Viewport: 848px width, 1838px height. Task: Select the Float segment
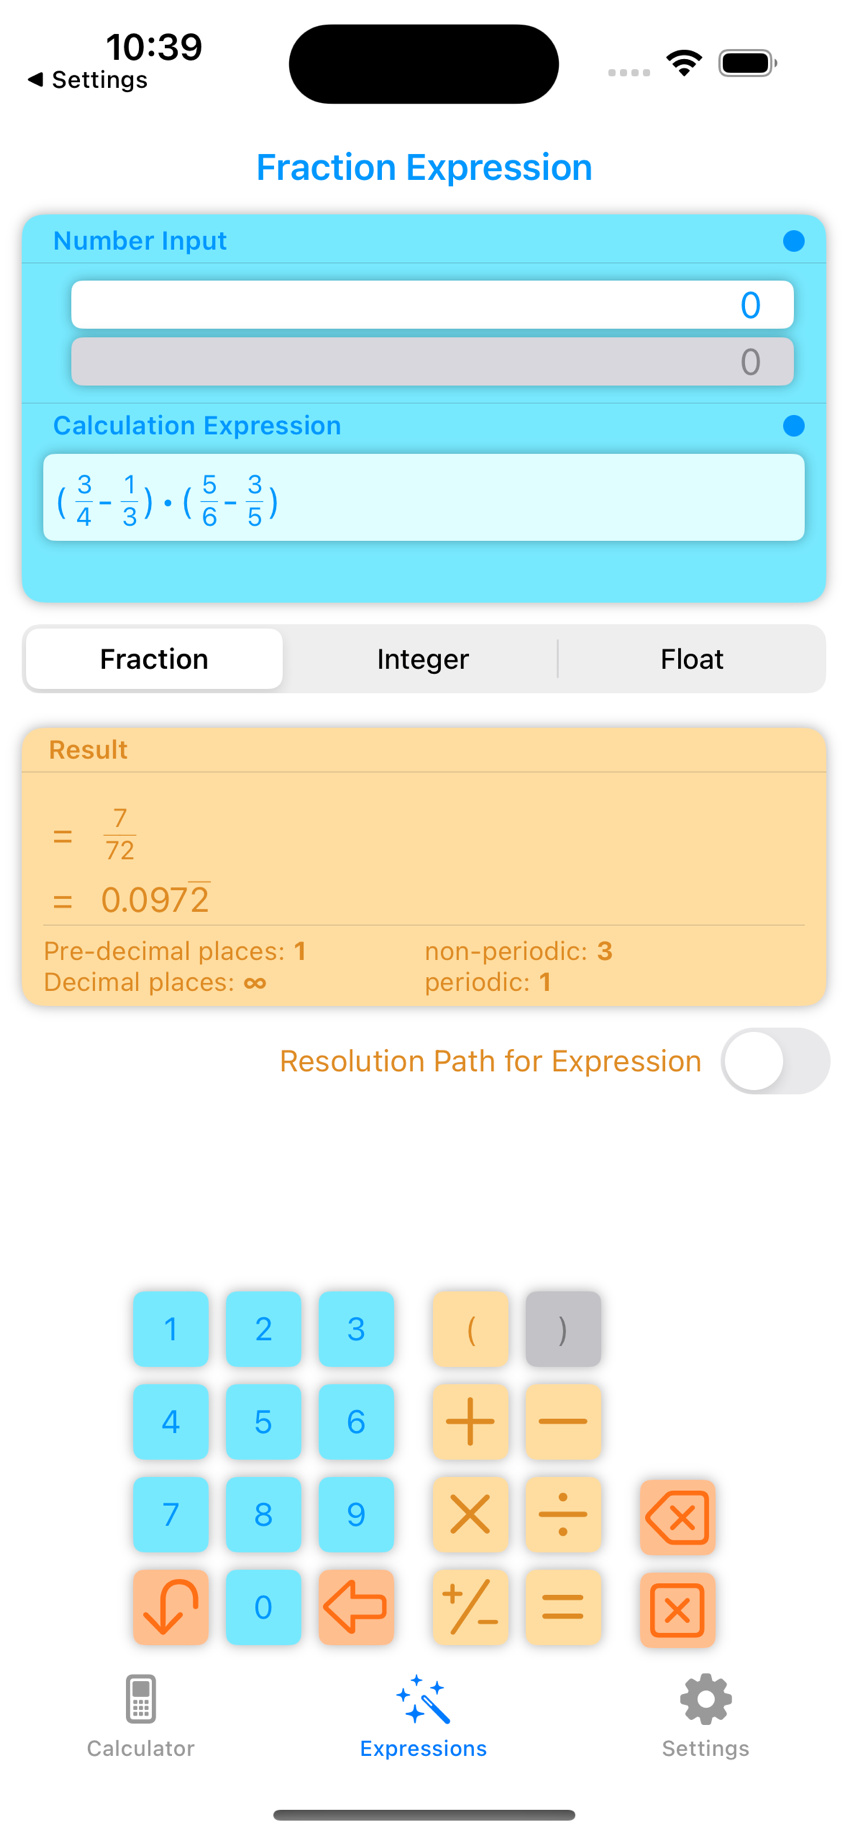pyautogui.click(x=692, y=659)
